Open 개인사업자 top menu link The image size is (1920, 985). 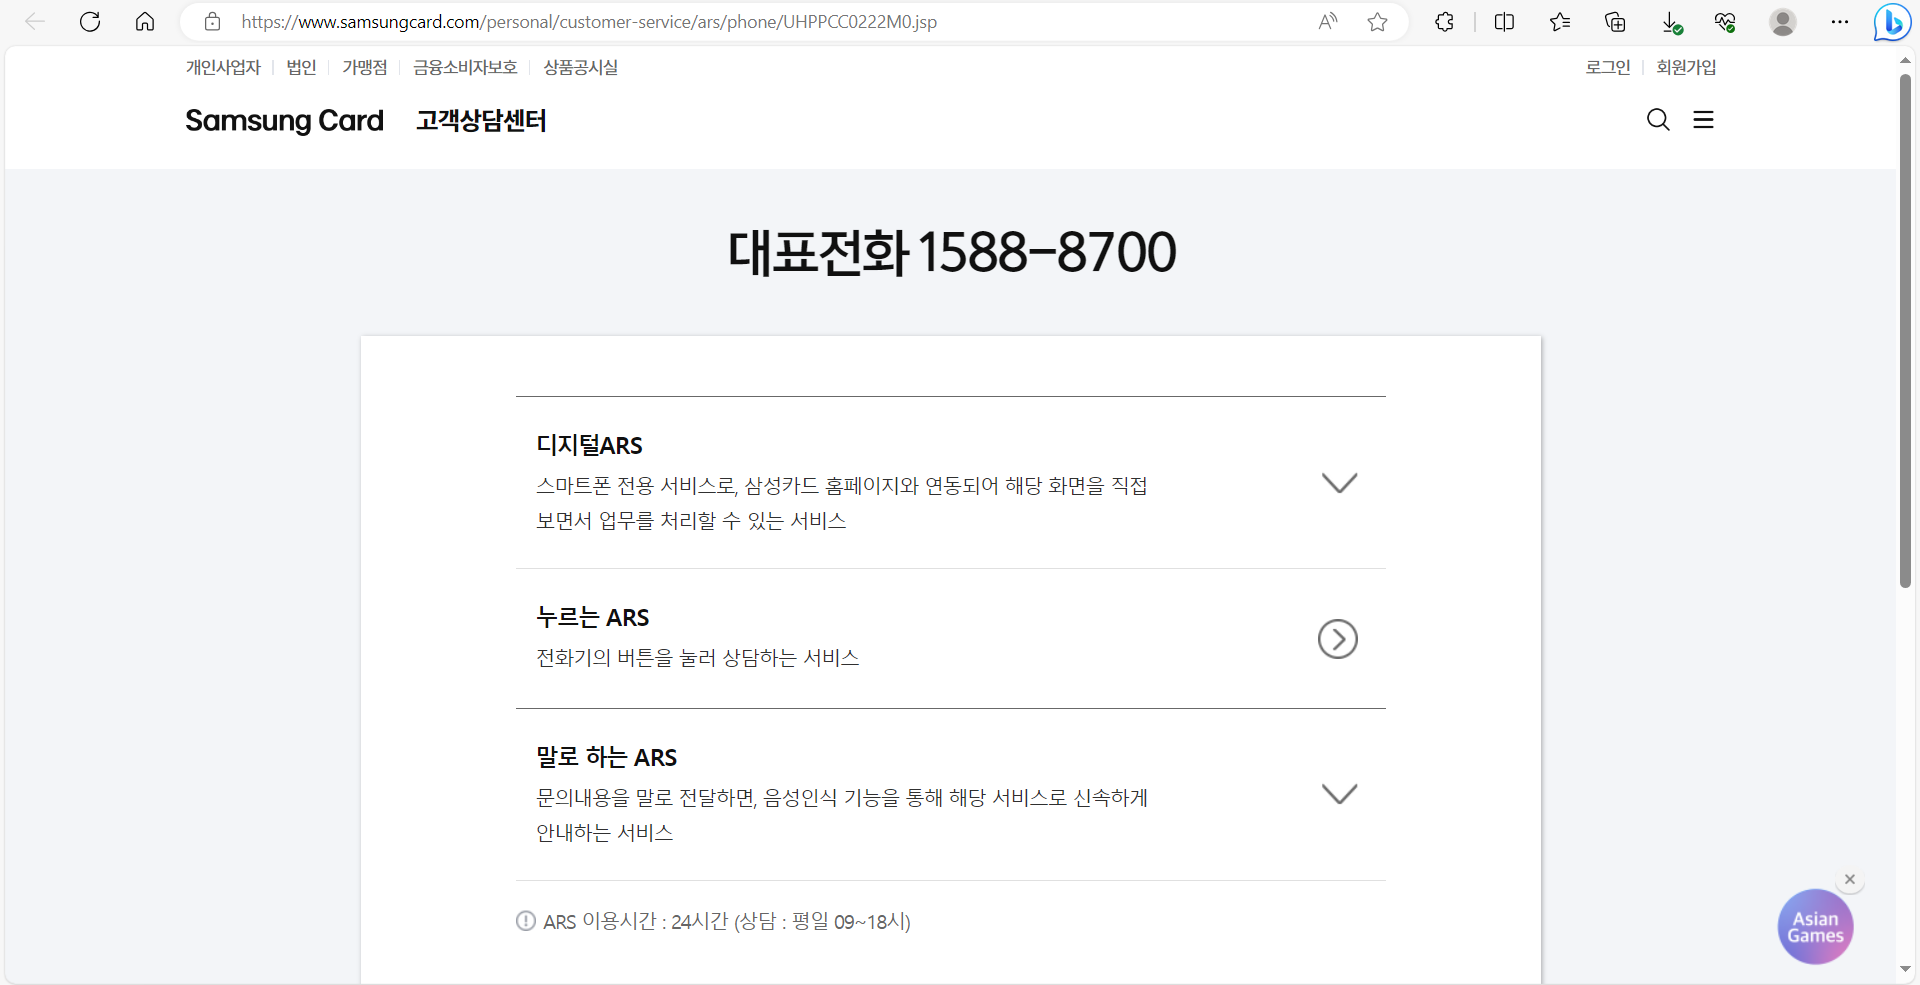click(x=223, y=67)
